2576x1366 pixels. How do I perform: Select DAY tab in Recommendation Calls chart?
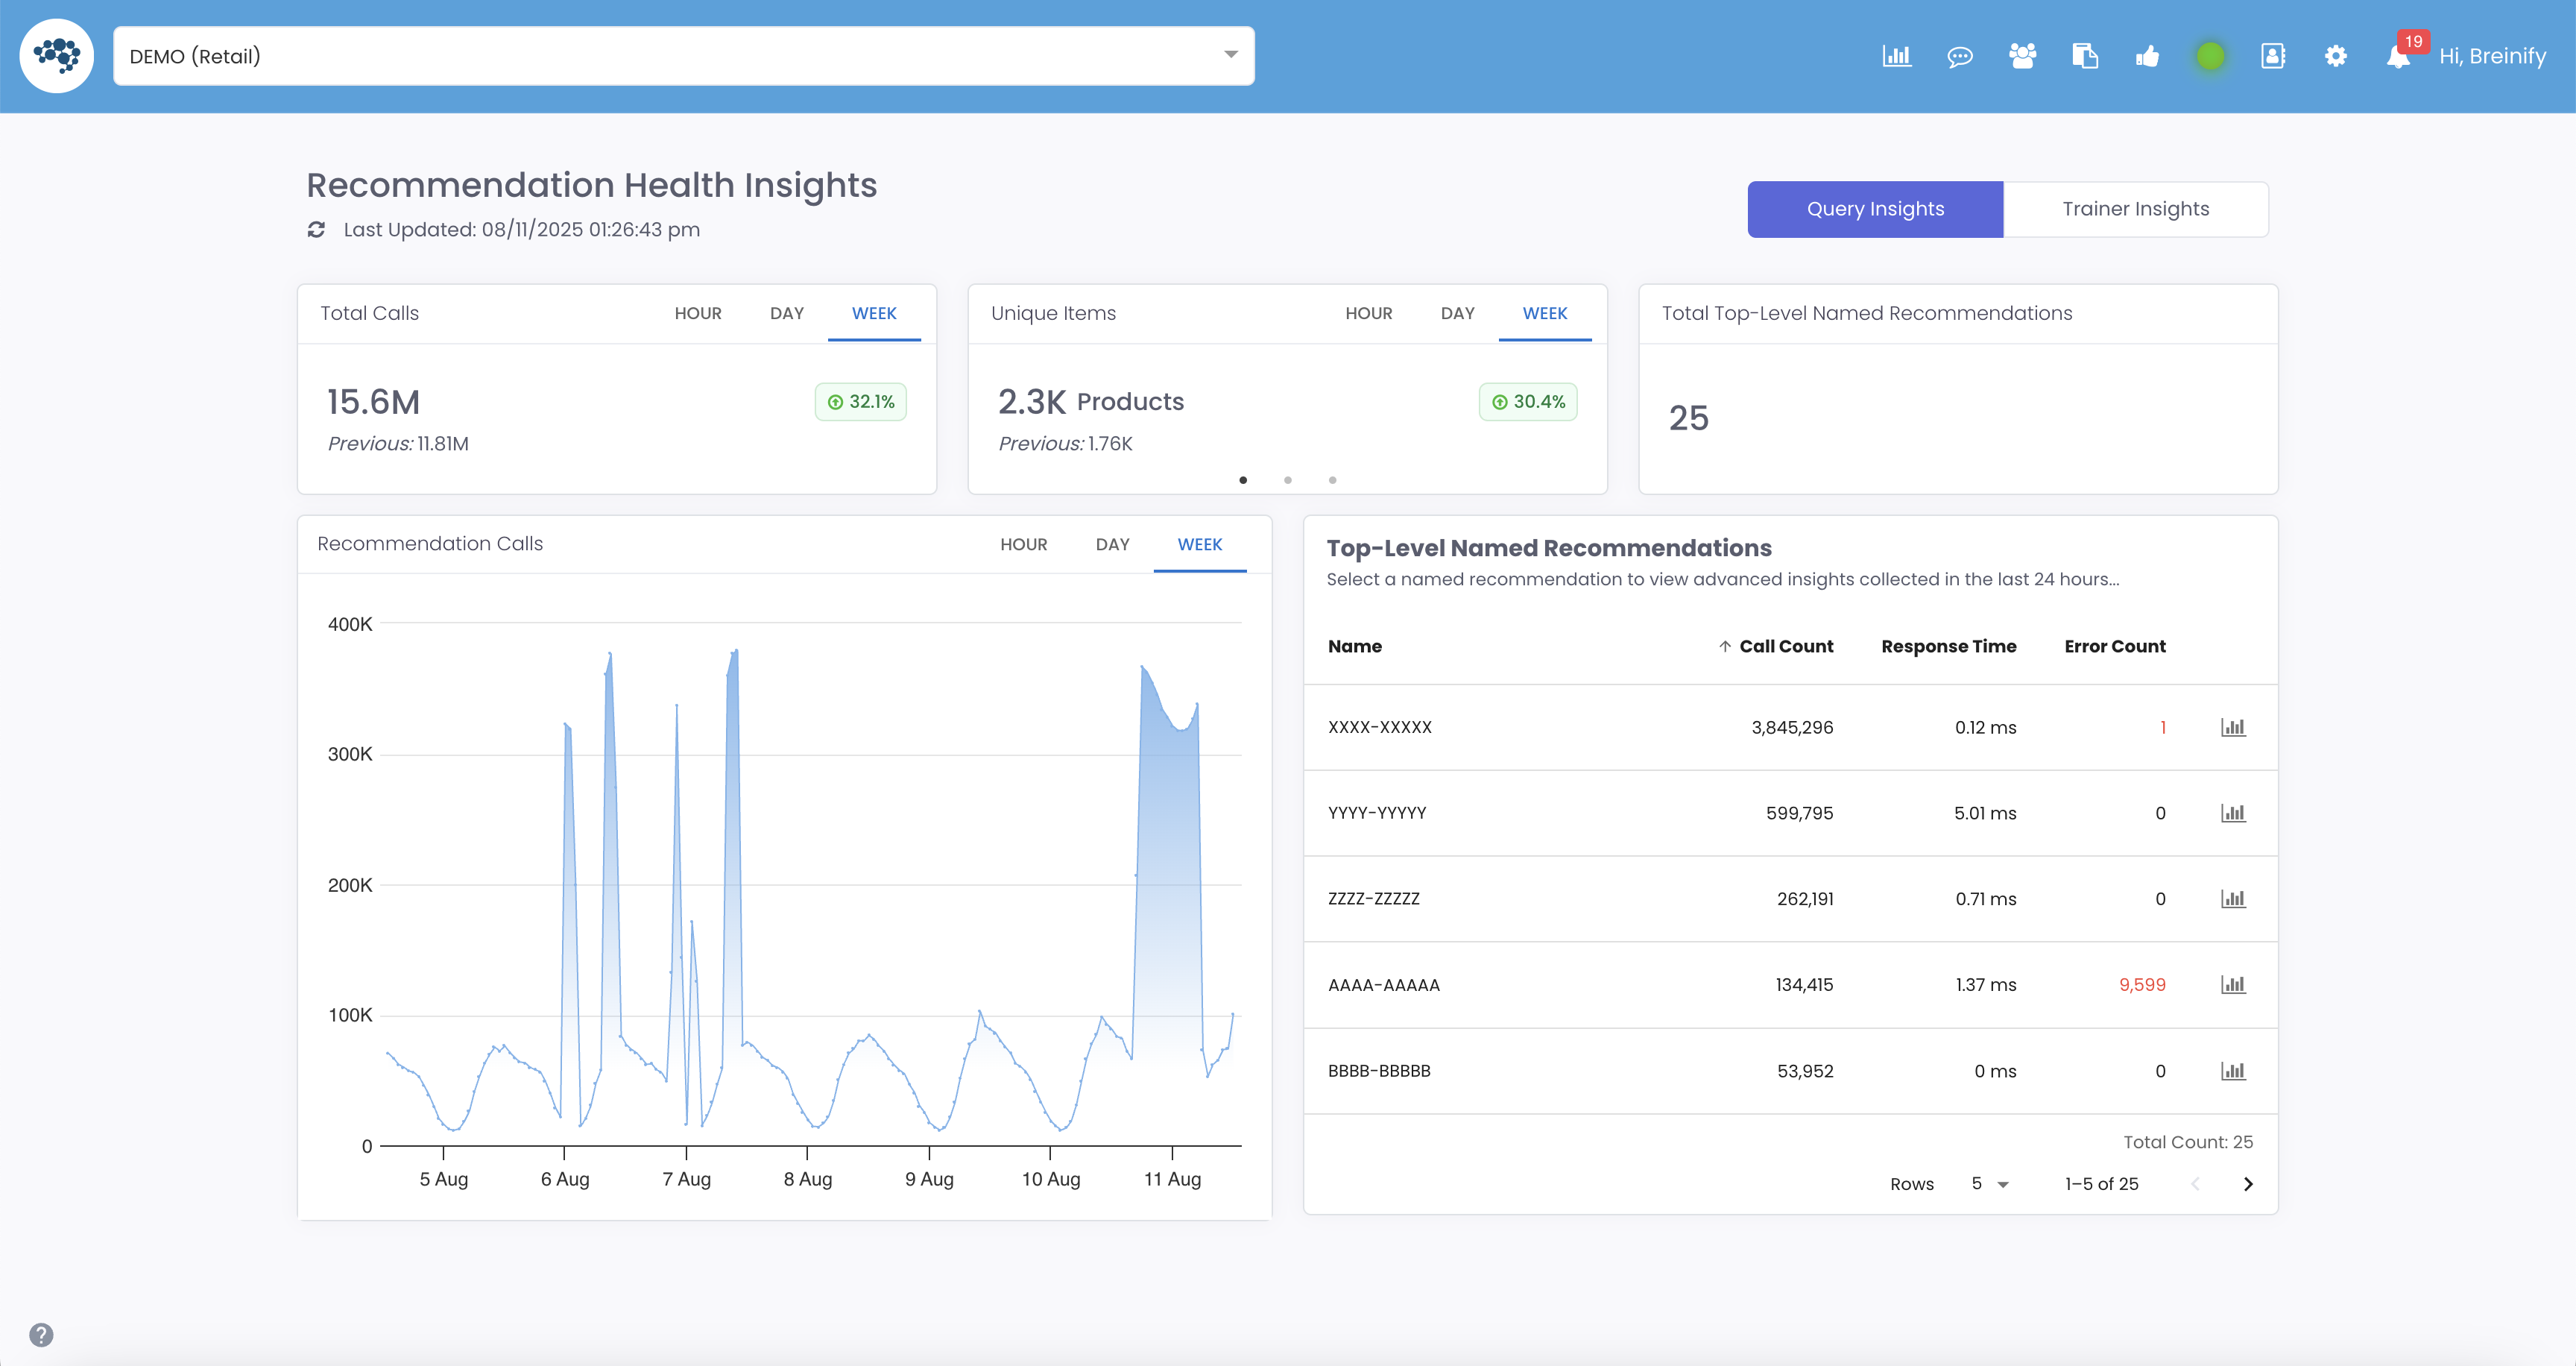pyautogui.click(x=1112, y=544)
